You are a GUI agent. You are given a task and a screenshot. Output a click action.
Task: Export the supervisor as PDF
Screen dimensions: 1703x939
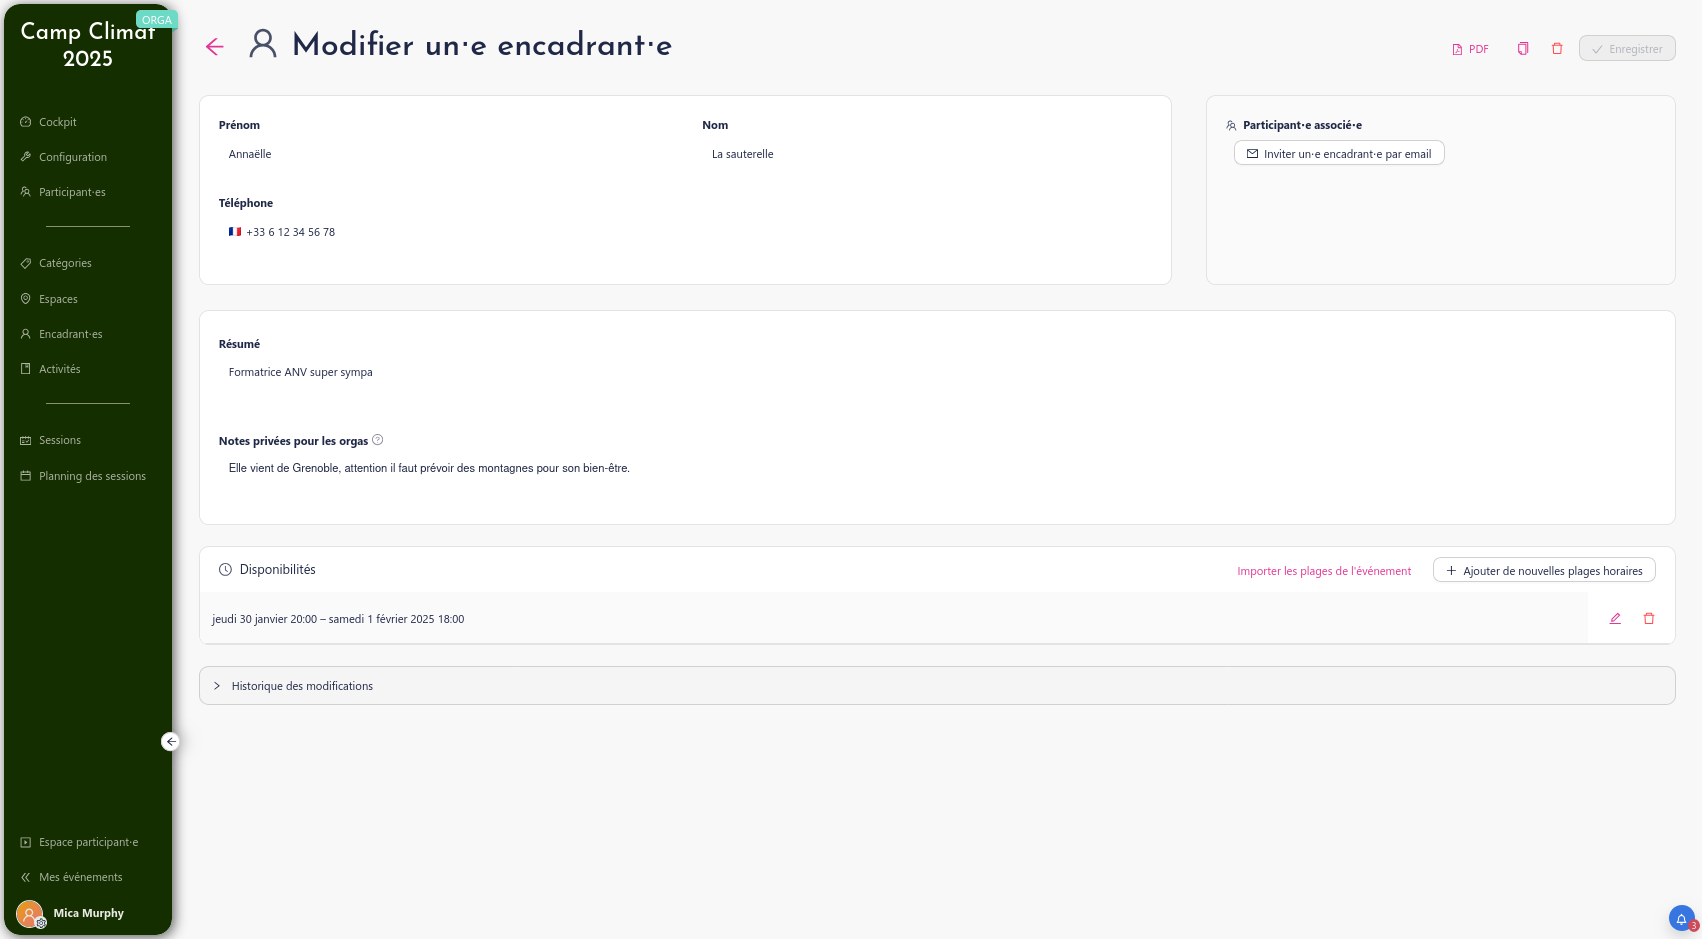point(1470,49)
